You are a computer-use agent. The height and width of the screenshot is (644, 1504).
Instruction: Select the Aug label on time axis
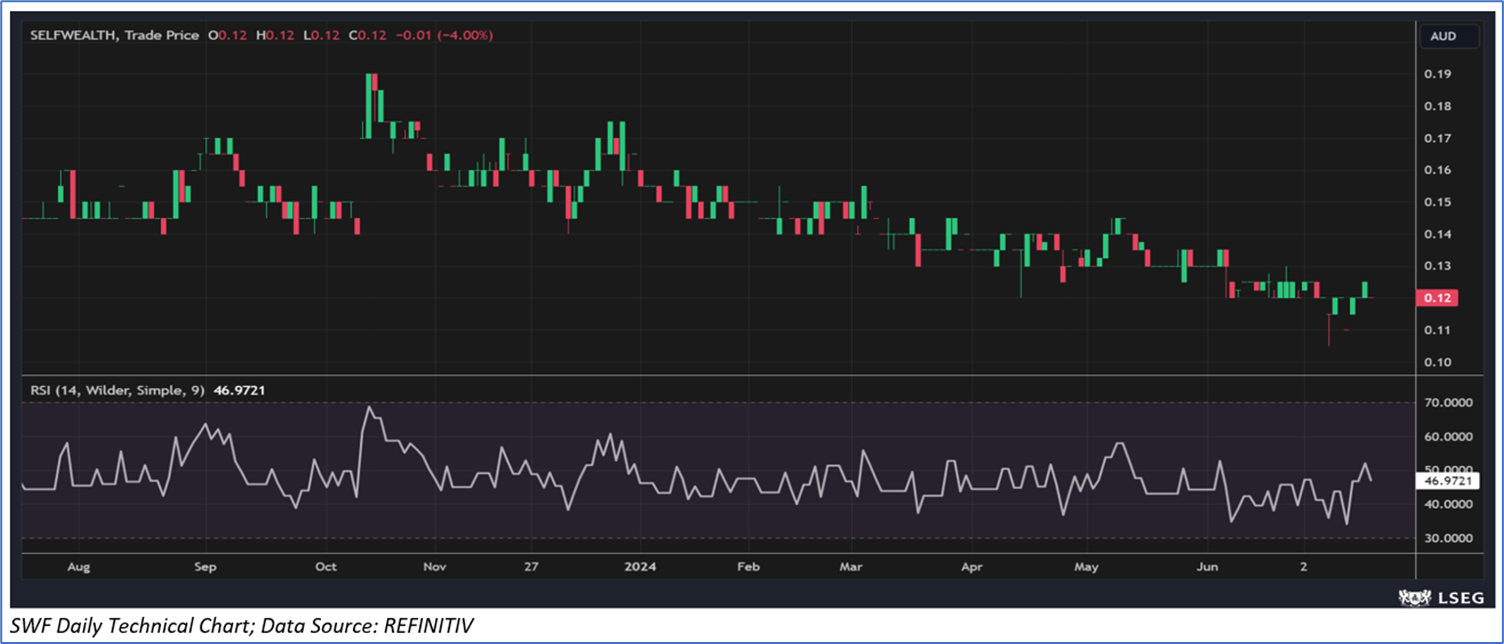(78, 567)
